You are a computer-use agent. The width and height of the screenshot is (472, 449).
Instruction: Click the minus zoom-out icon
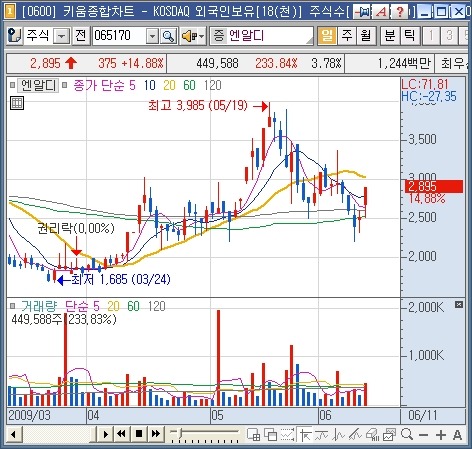tap(424, 435)
